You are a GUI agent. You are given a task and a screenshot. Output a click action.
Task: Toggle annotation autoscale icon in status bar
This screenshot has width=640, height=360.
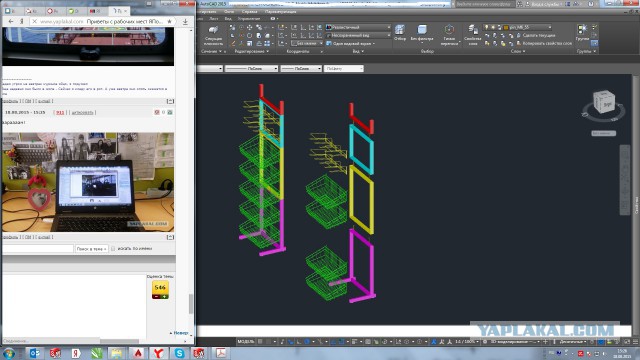(x=442, y=342)
